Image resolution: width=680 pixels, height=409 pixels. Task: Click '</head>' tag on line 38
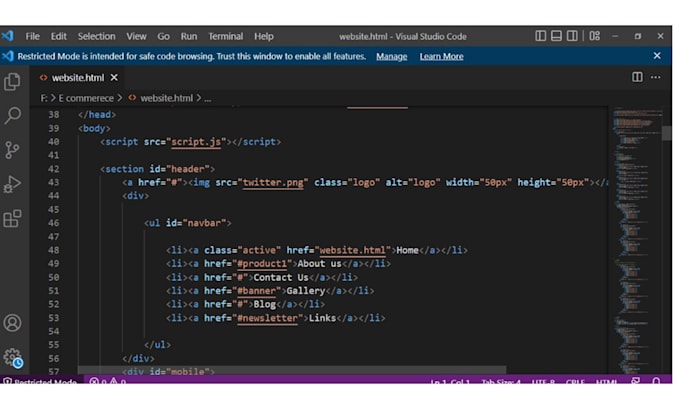click(97, 115)
